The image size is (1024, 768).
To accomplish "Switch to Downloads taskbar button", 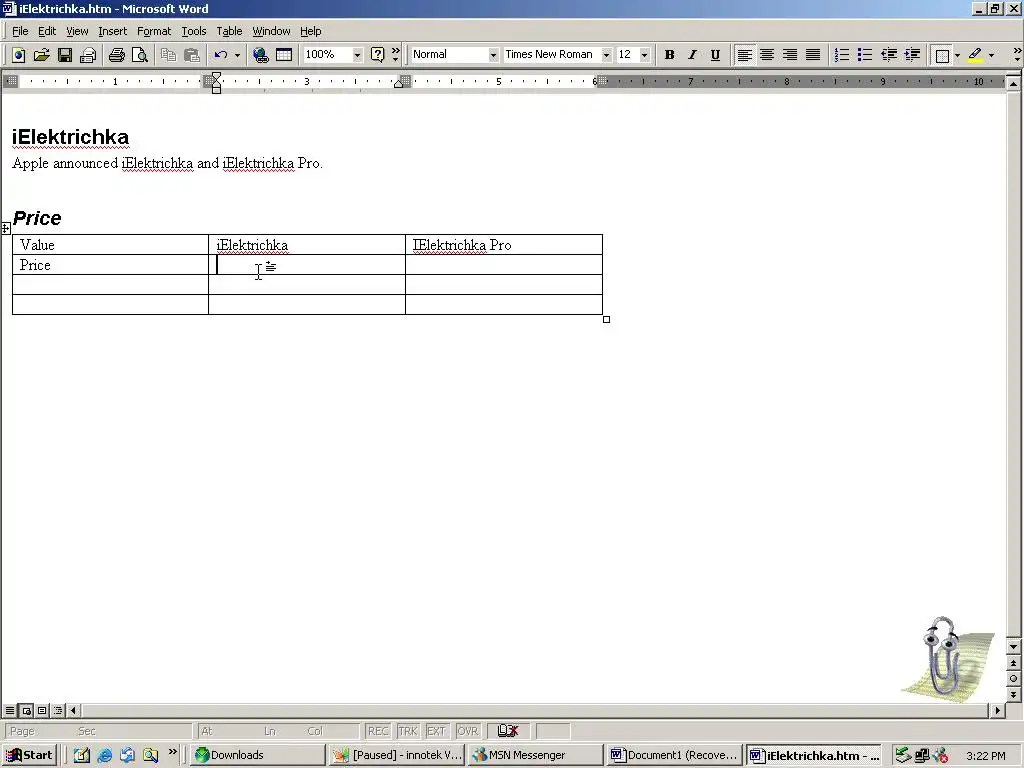I will click(x=259, y=755).
